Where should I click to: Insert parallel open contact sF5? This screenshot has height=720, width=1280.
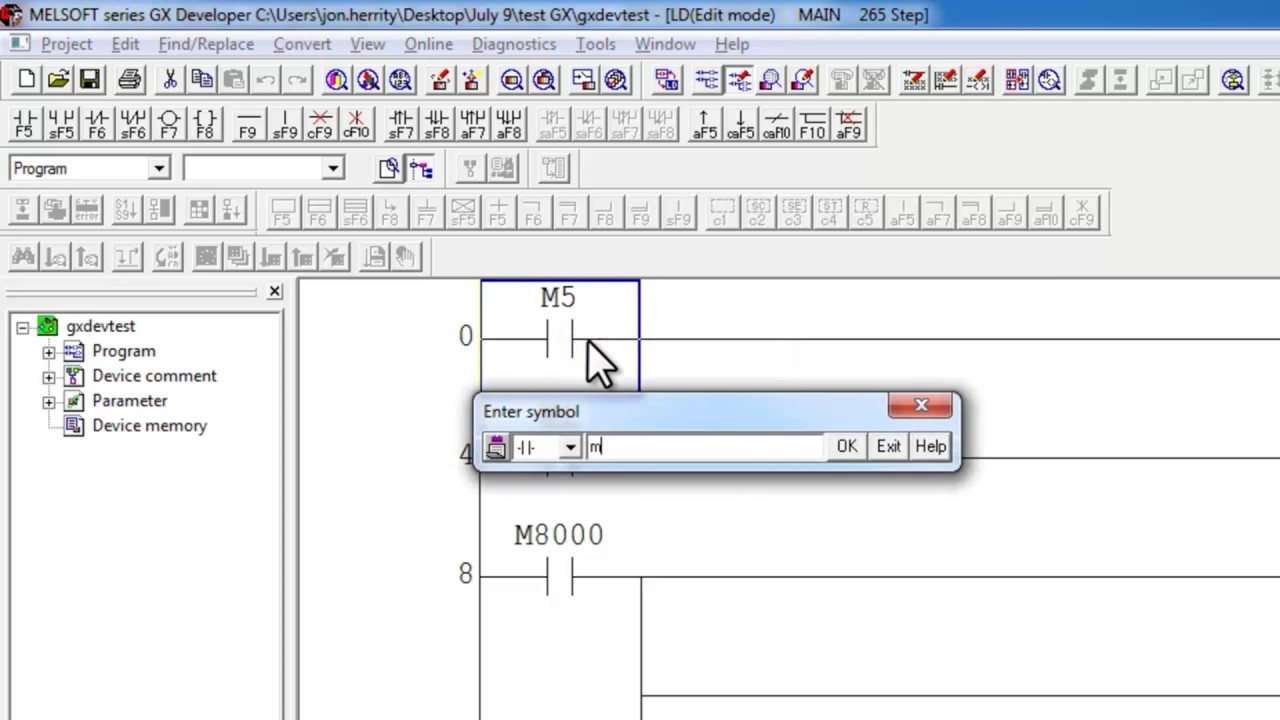click(x=61, y=124)
